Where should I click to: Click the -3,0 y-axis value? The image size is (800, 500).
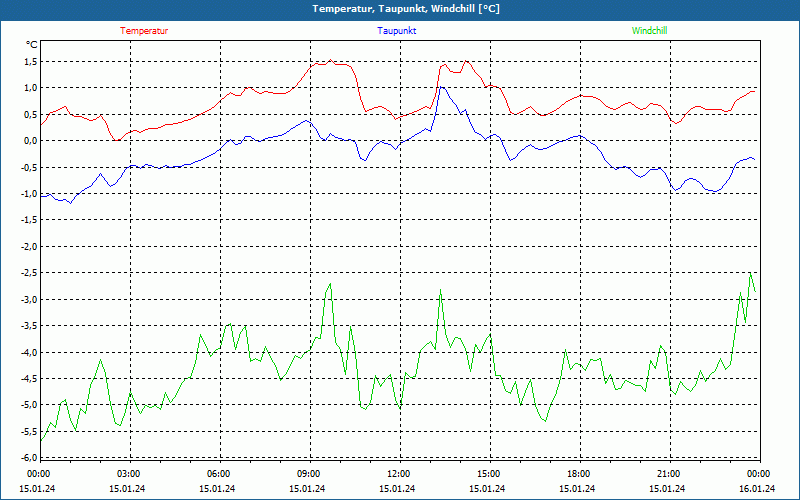point(29,299)
